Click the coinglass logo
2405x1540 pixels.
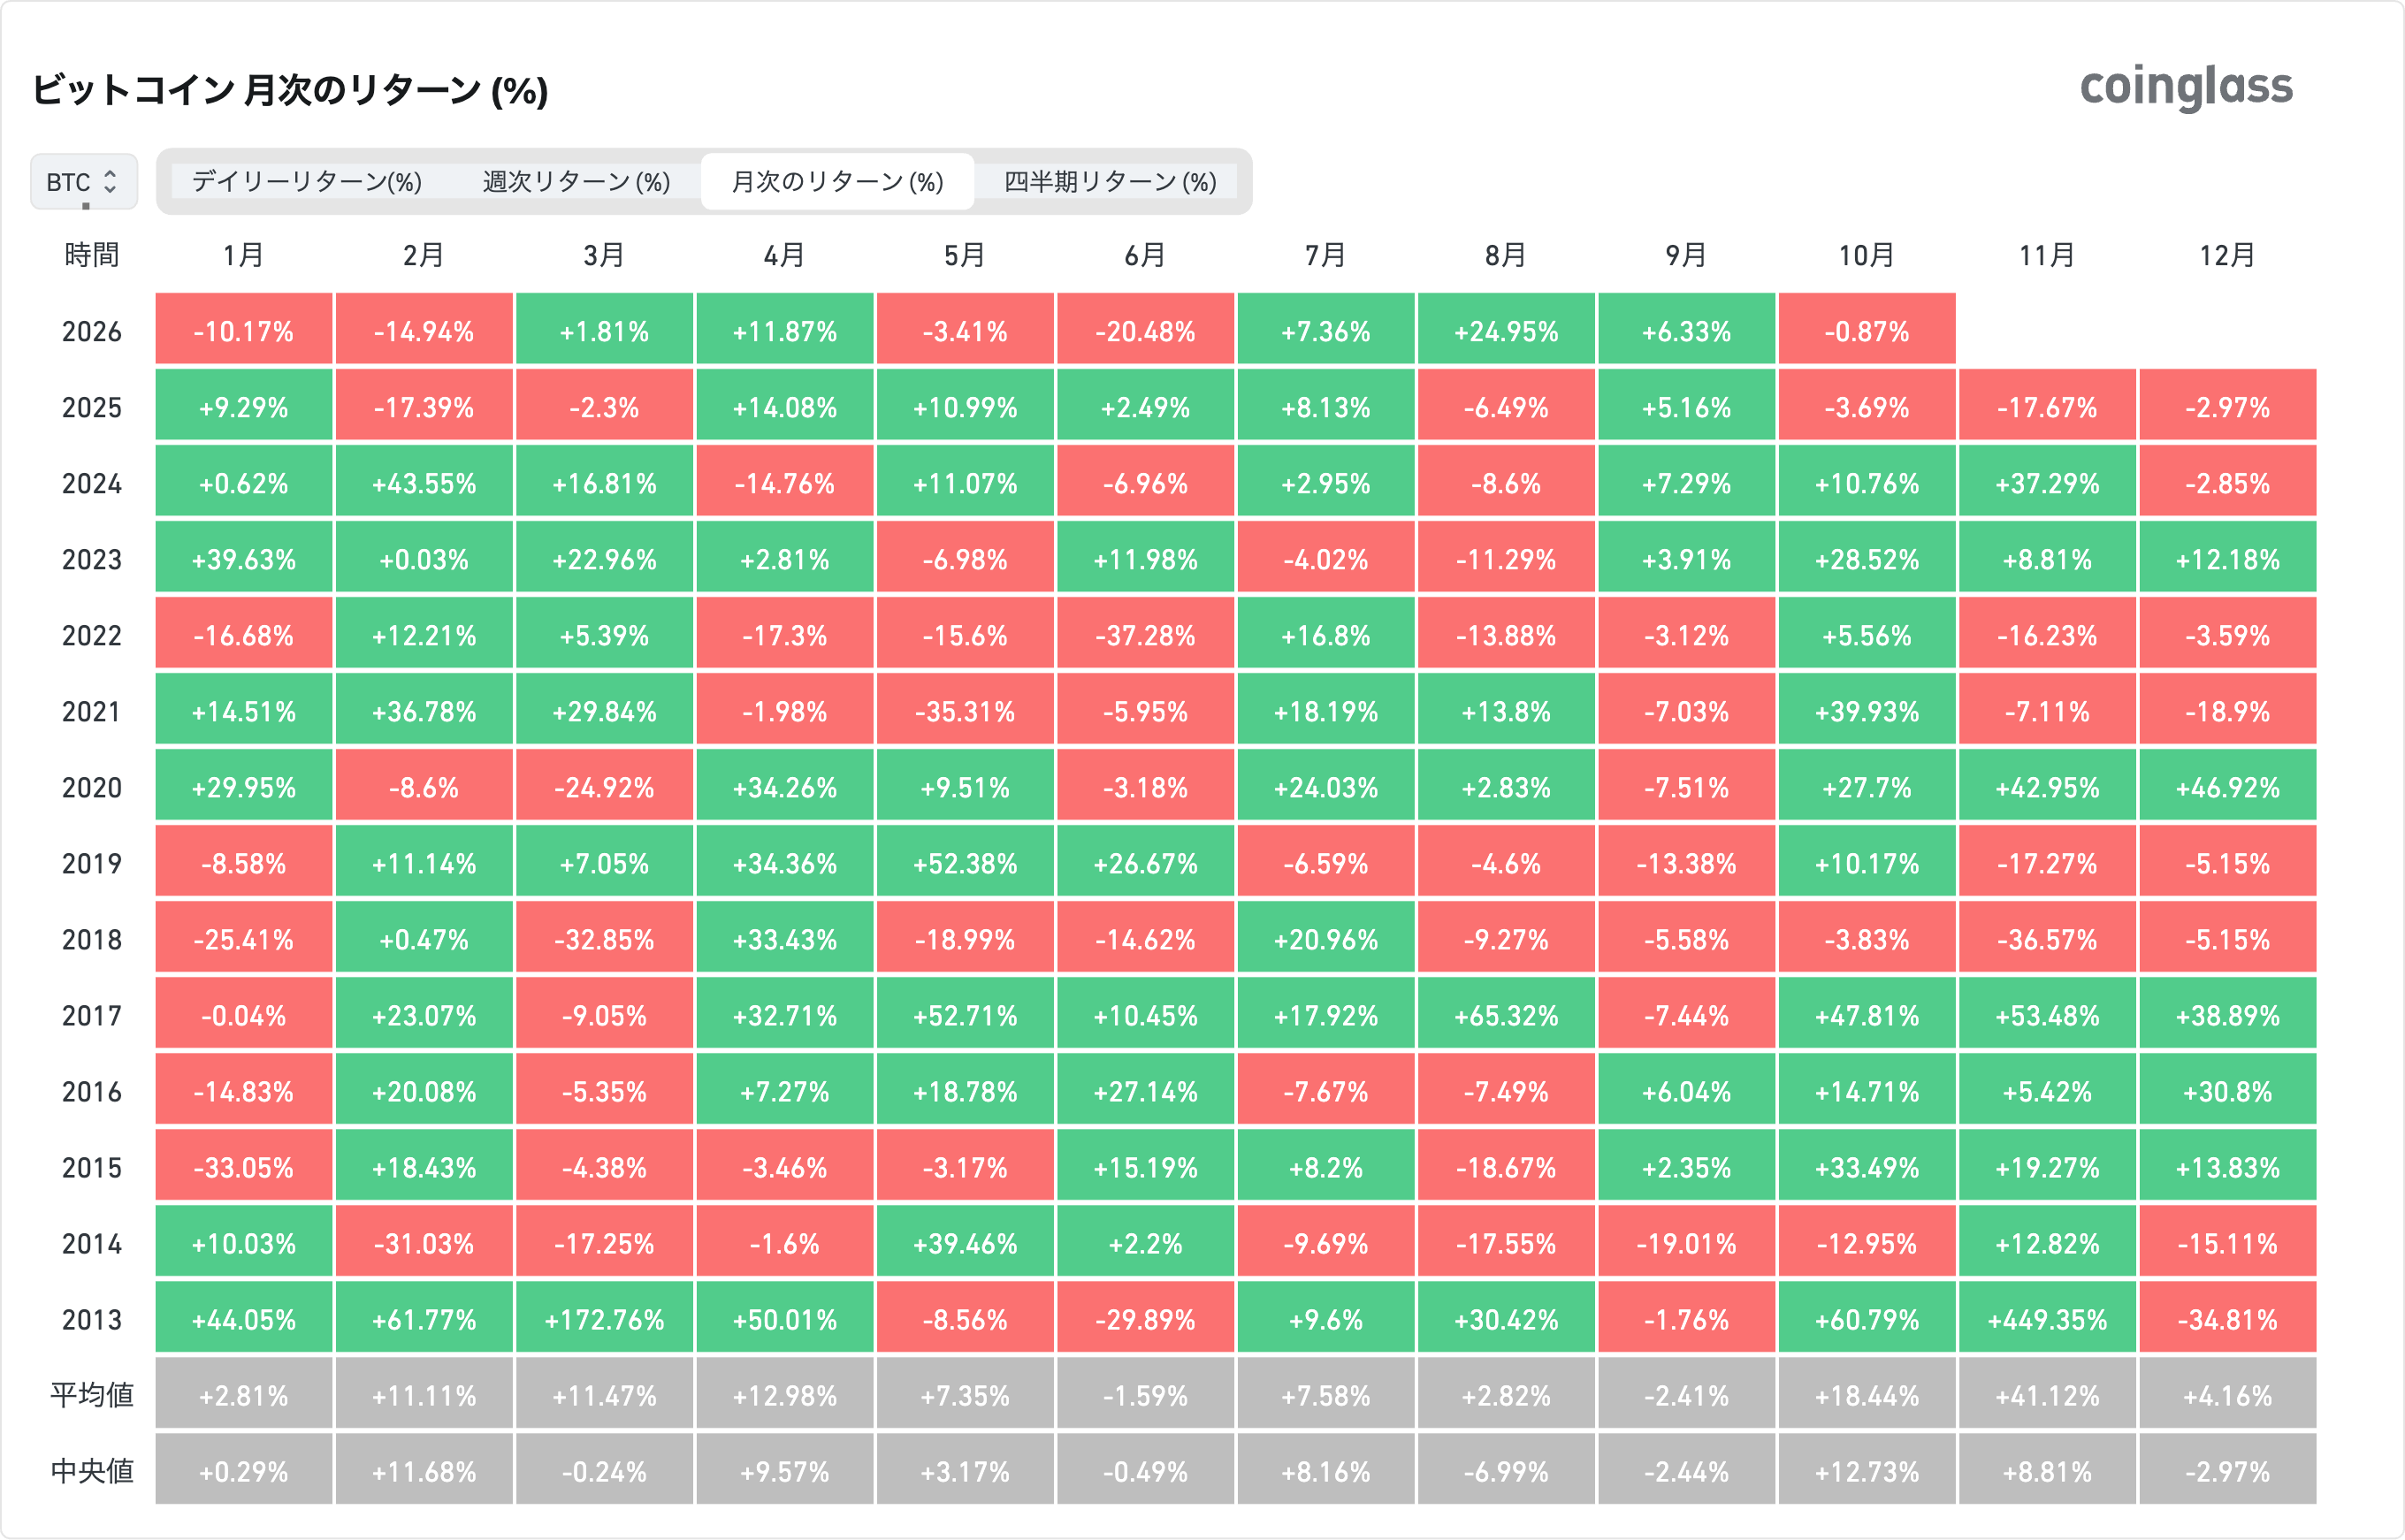2186,87
